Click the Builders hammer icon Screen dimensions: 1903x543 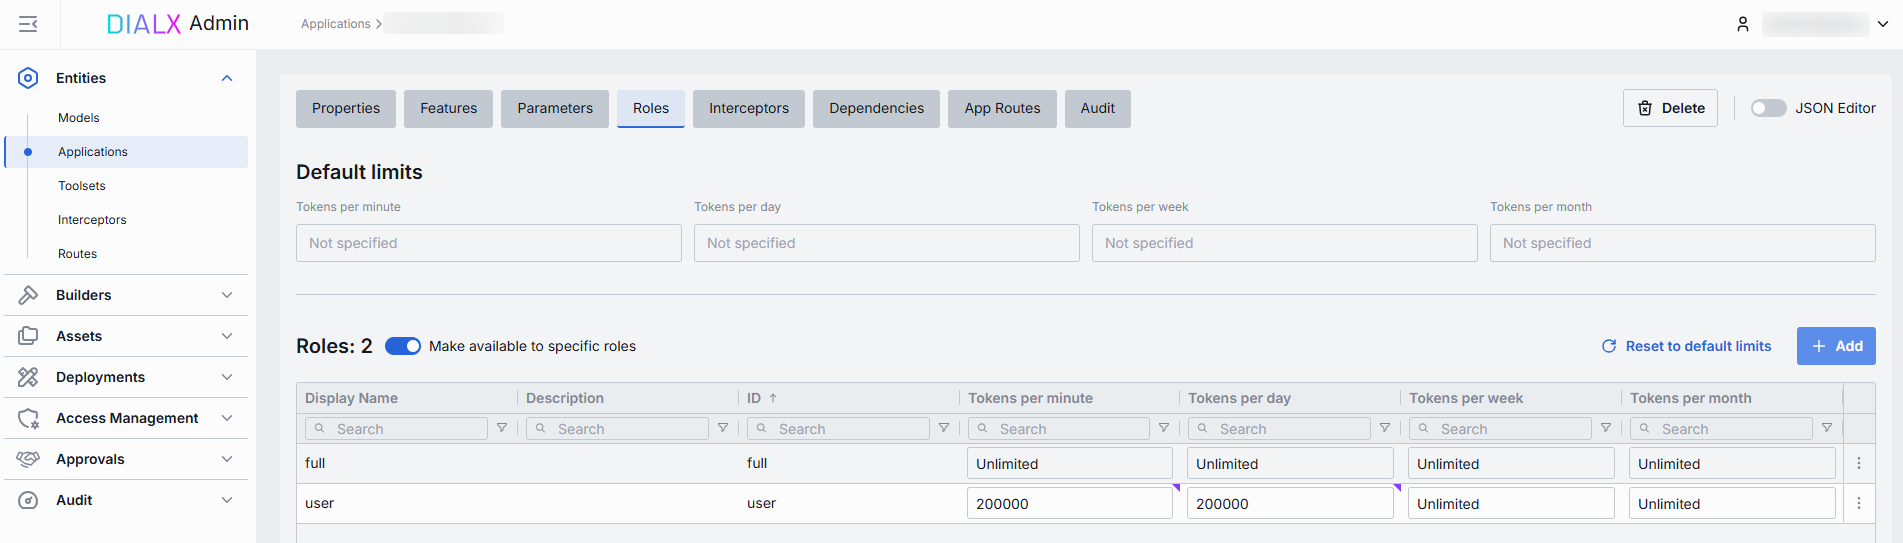tap(28, 295)
